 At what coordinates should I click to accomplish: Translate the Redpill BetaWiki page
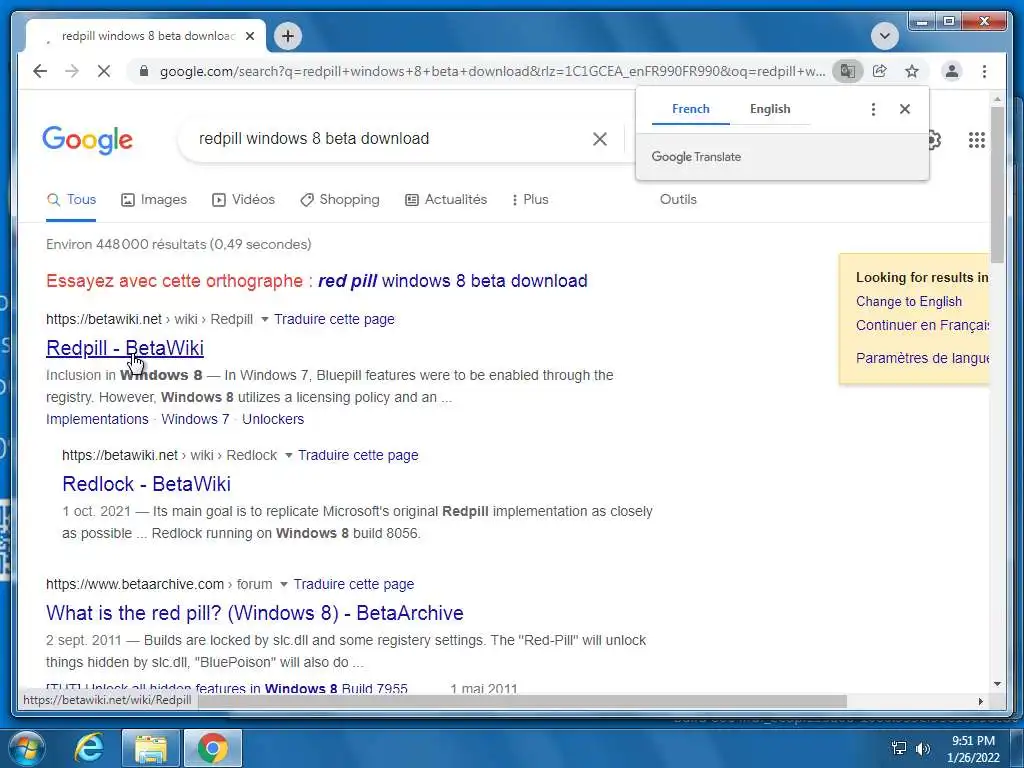pyautogui.click(x=334, y=319)
